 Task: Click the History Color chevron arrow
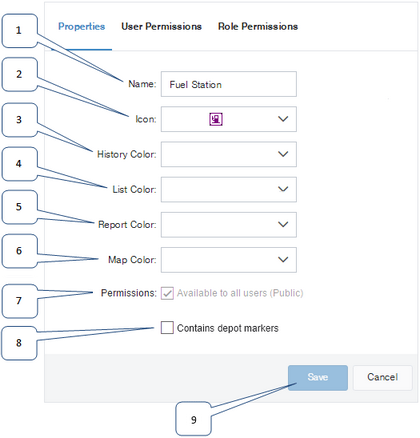[x=283, y=154]
